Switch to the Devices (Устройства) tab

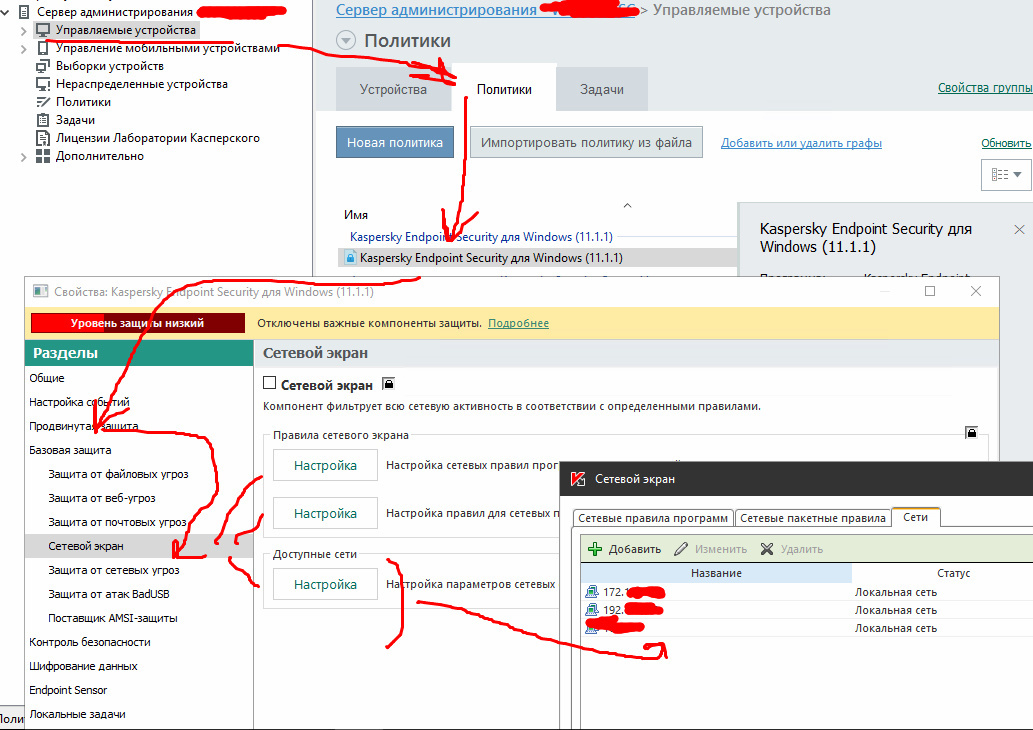point(393,89)
